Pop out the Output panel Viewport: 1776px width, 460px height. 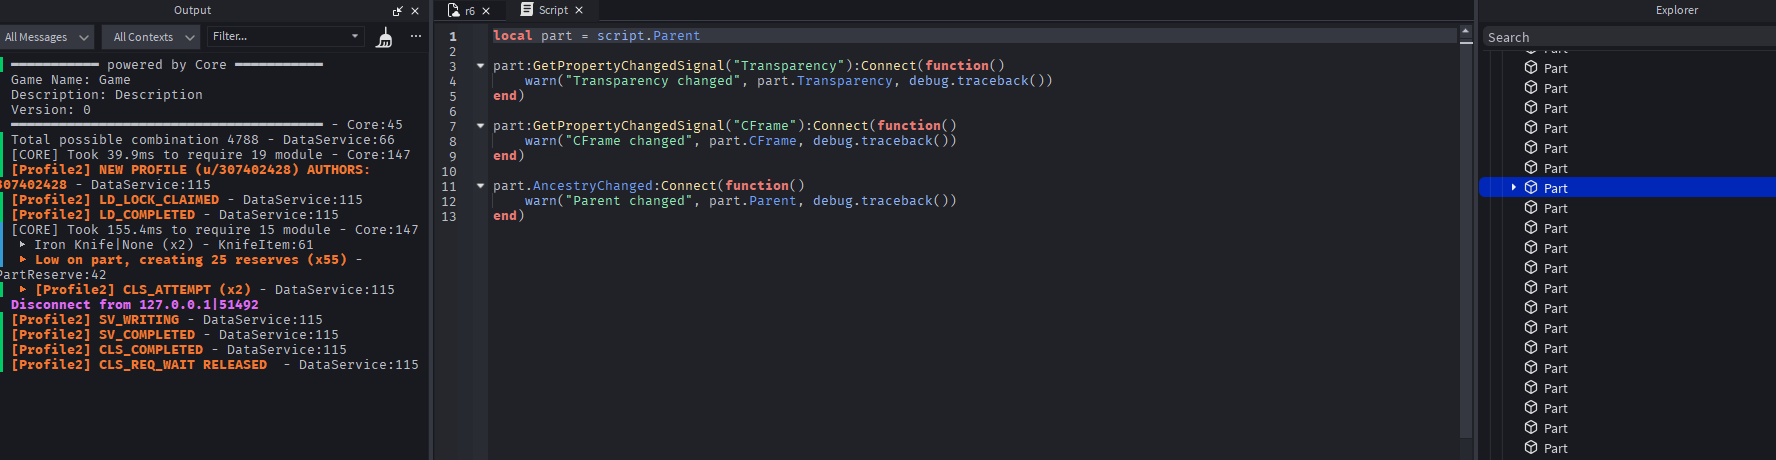pyautogui.click(x=398, y=11)
